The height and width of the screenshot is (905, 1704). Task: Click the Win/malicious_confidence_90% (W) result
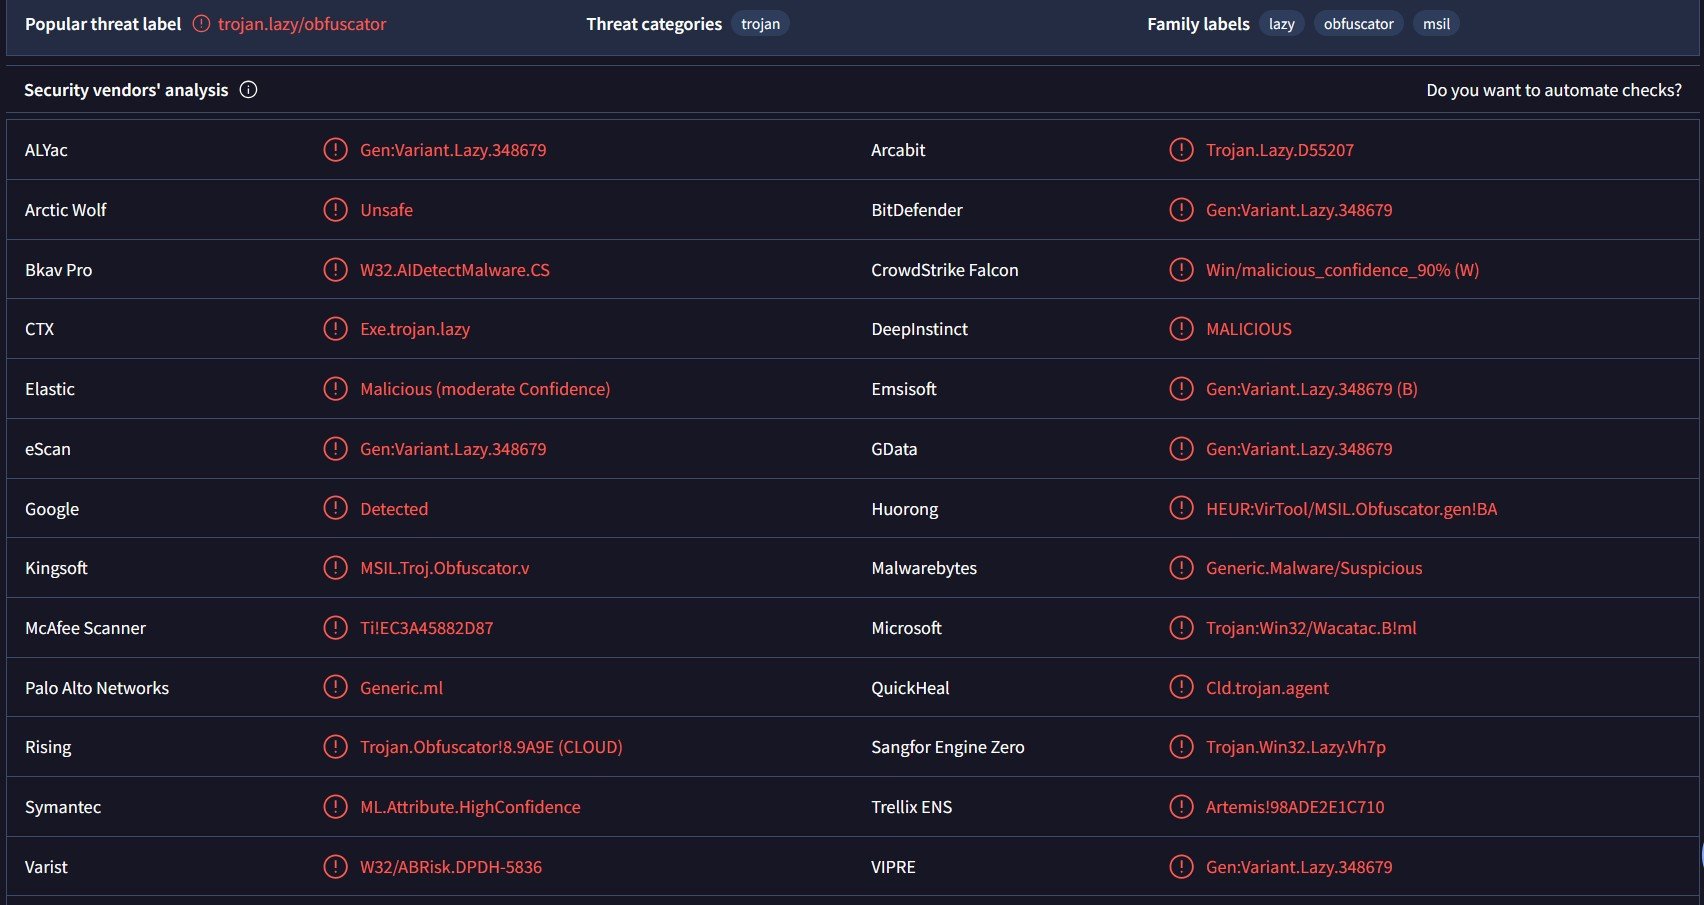coord(1342,270)
